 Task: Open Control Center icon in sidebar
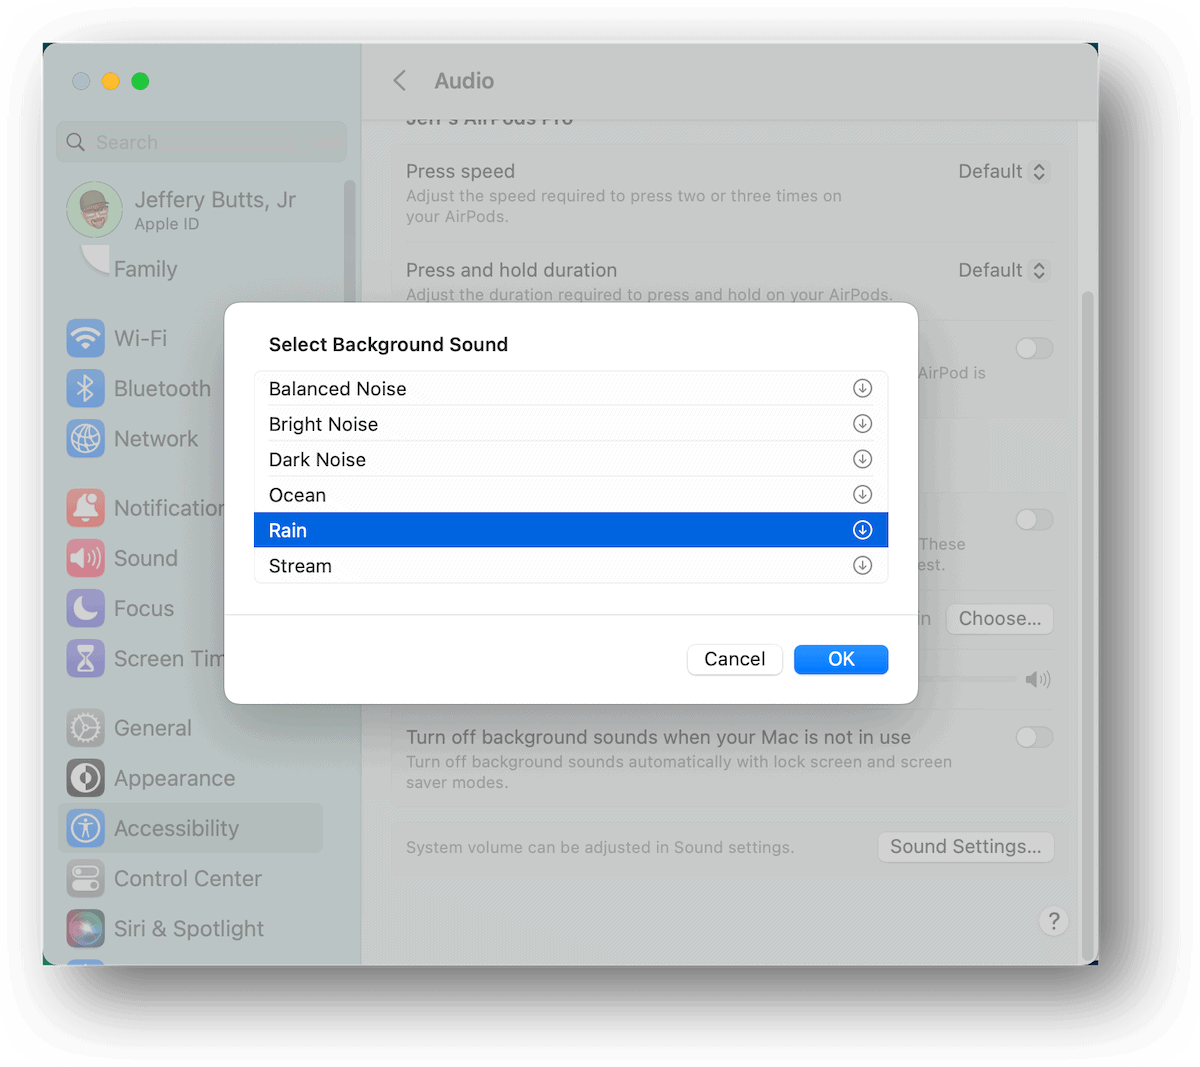click(x=86, y=878)
